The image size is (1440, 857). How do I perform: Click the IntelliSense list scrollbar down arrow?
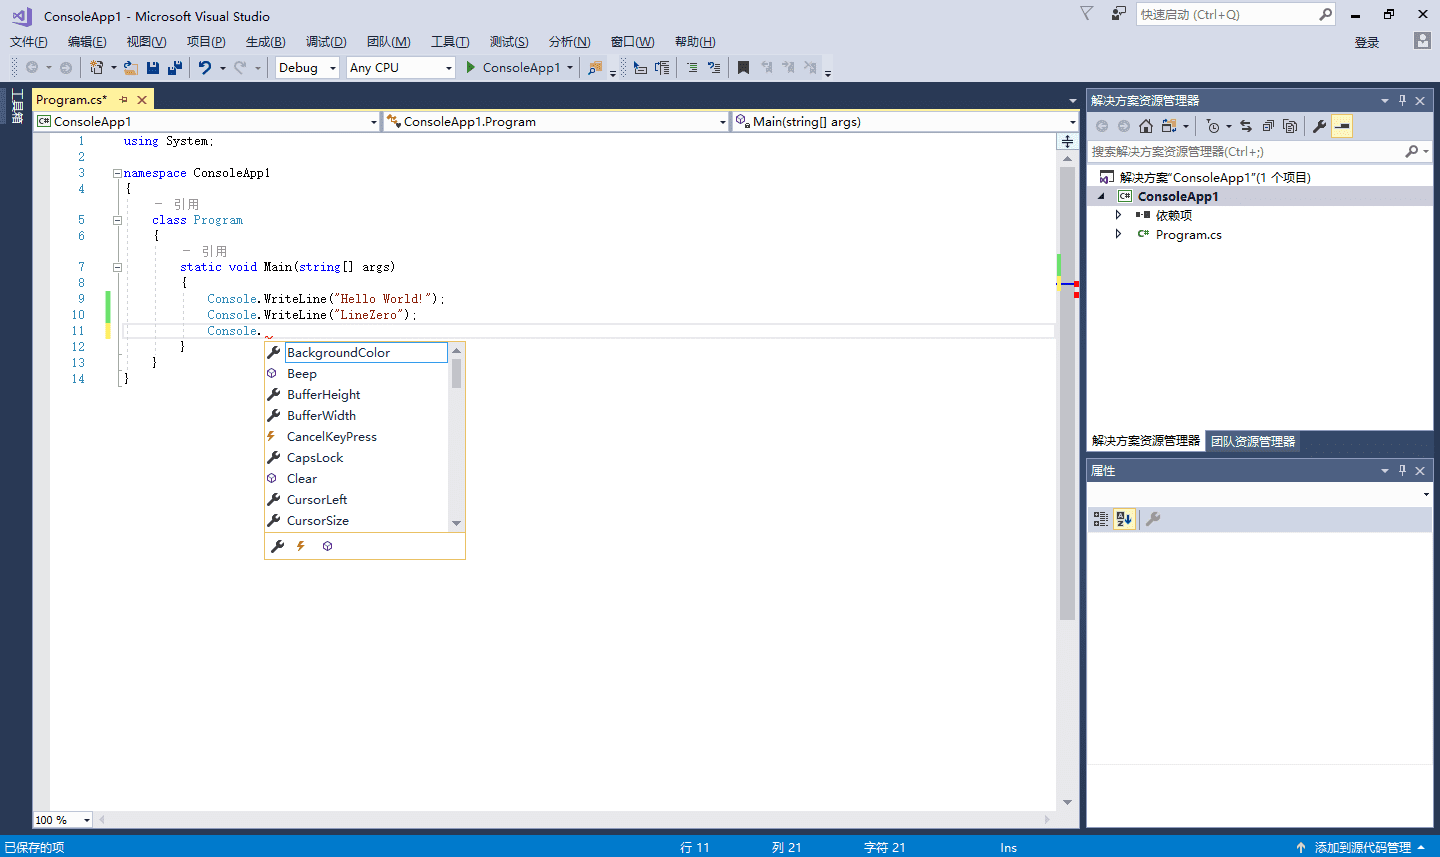(456, 523)
